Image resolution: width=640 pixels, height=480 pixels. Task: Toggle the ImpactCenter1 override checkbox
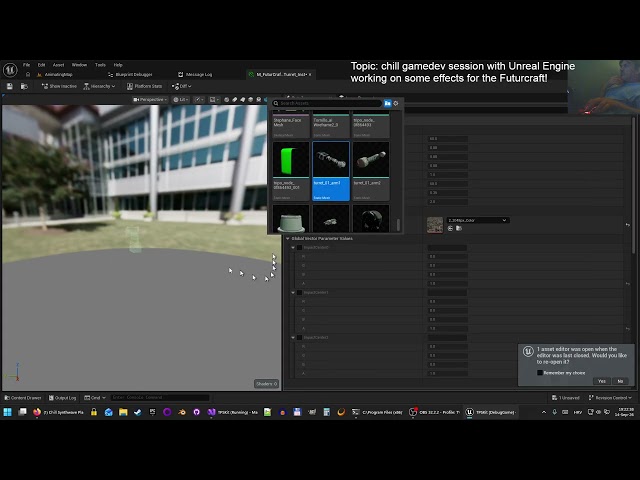(x=299, y=292)
